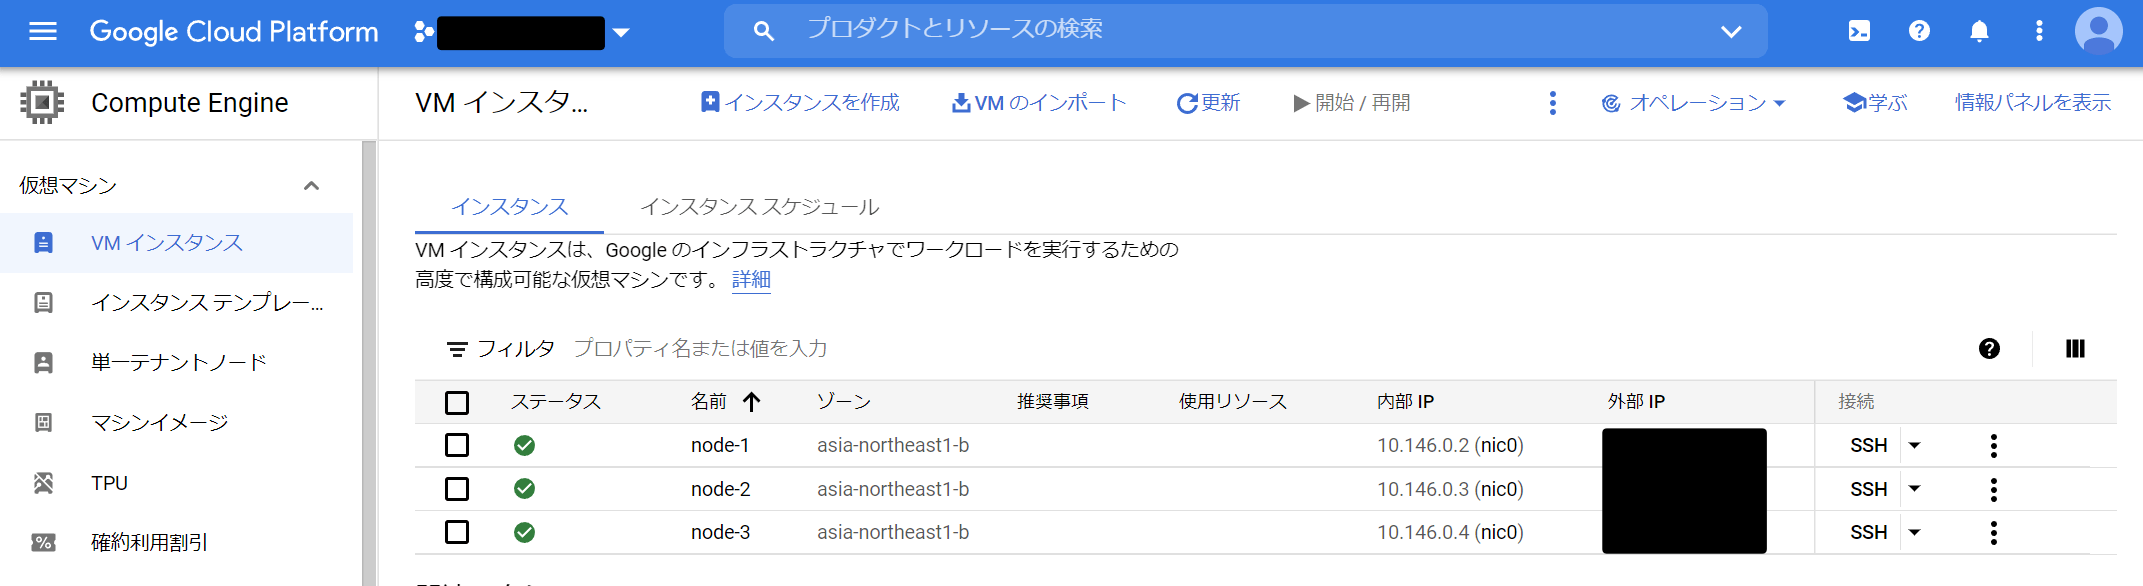Switch to インスタンス スケジュール tab
The height and width of the screenshot is (586, 2143).
pos(760,207)
